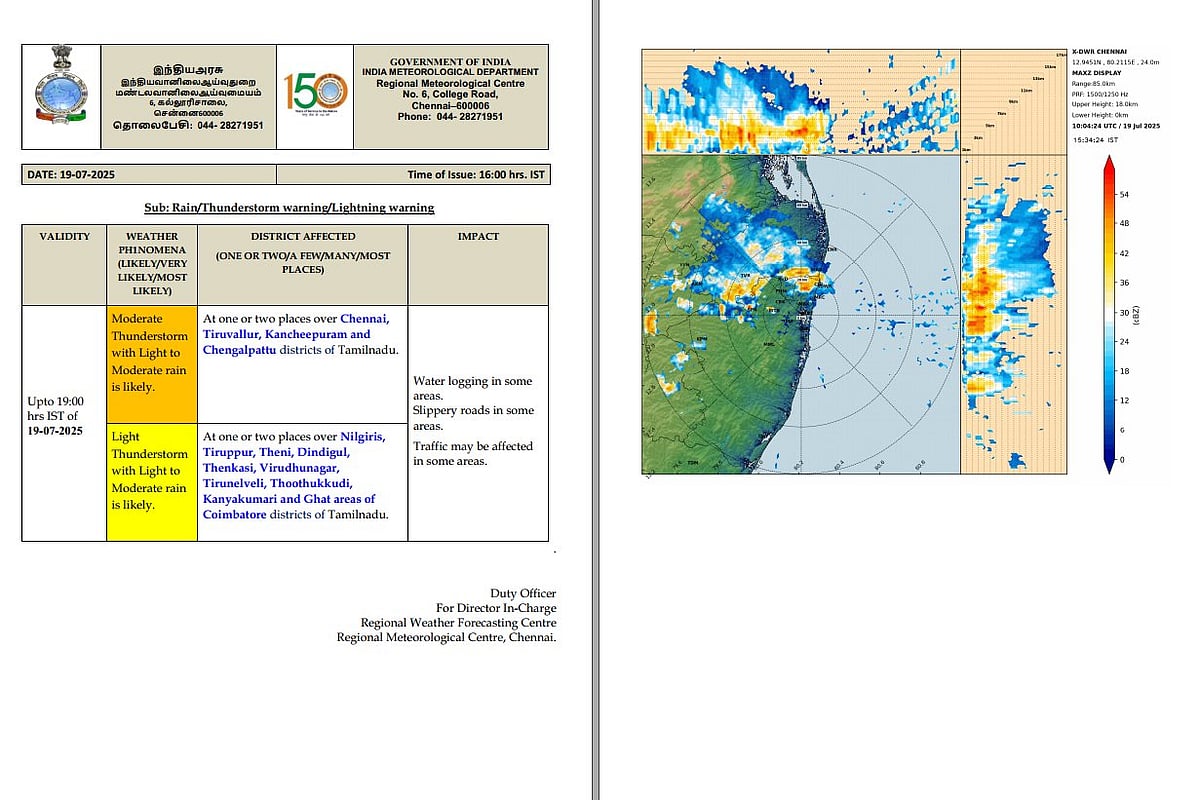Click the X-DWR CHENNAI radar info text
Viewport: 1200px width, 800px height.
[x=1098, y=51]
